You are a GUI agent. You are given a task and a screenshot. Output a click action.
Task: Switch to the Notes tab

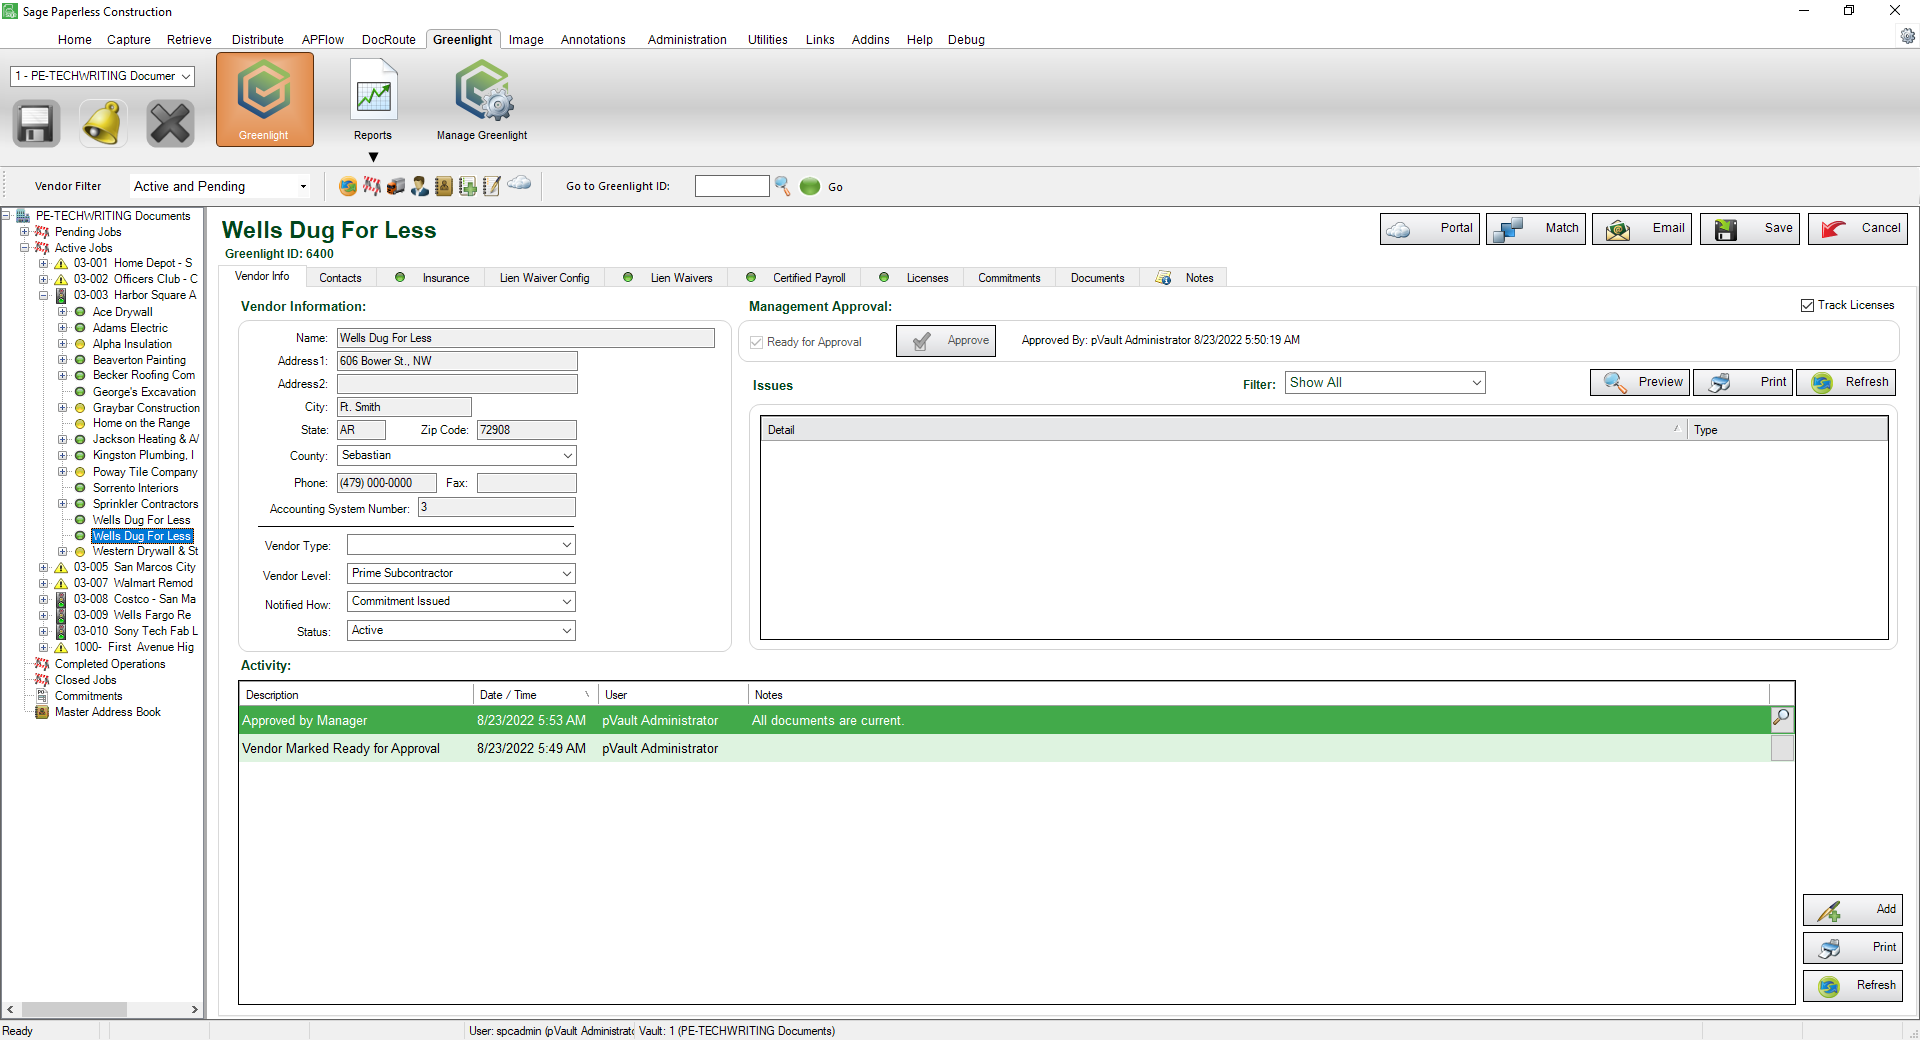(1185, 278)
